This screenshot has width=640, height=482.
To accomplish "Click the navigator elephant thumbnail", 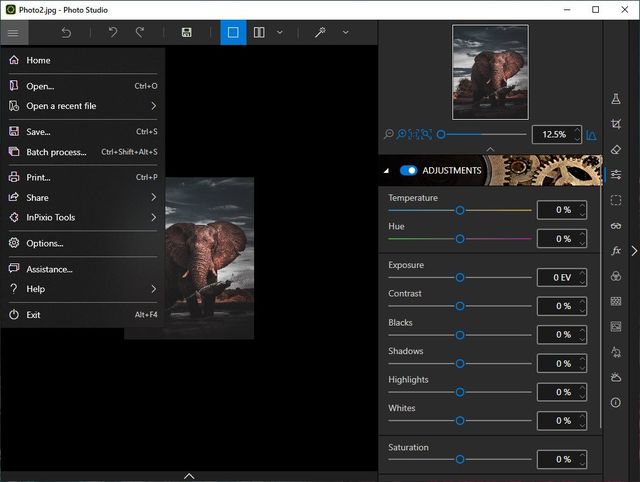I will click(x=490, y=72).
